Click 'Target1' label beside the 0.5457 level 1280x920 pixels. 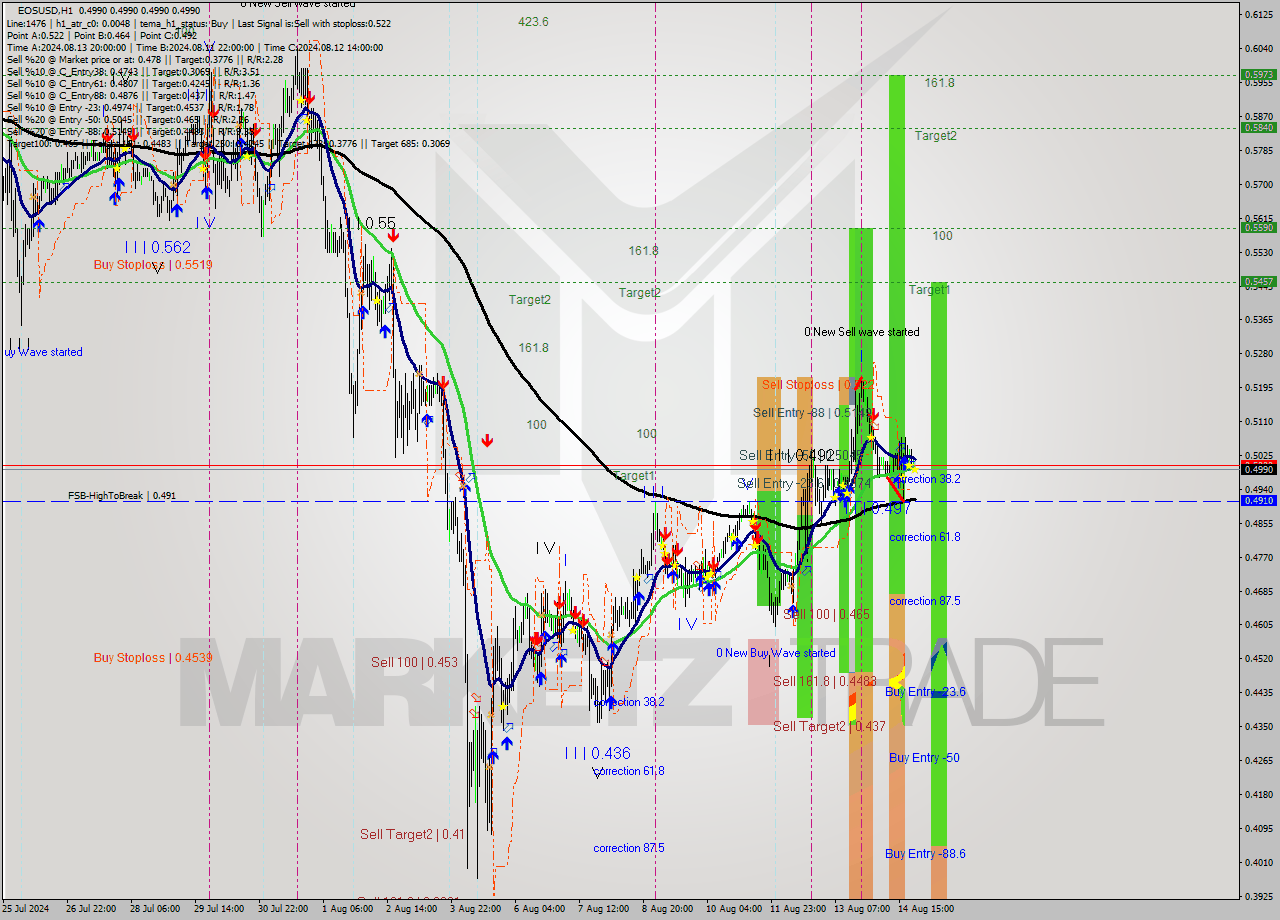point(929,290)
